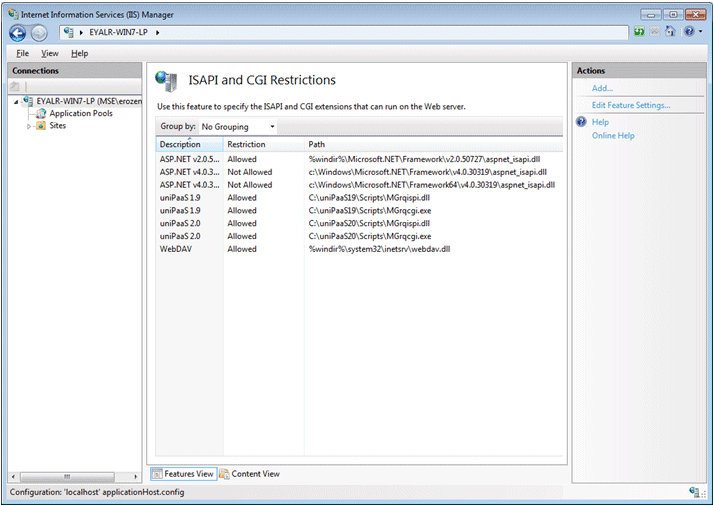Viewport: 714px width, 506px height.
Task: Click the status bar network icon
Action: pyautogui.click(x=694, y=492)
